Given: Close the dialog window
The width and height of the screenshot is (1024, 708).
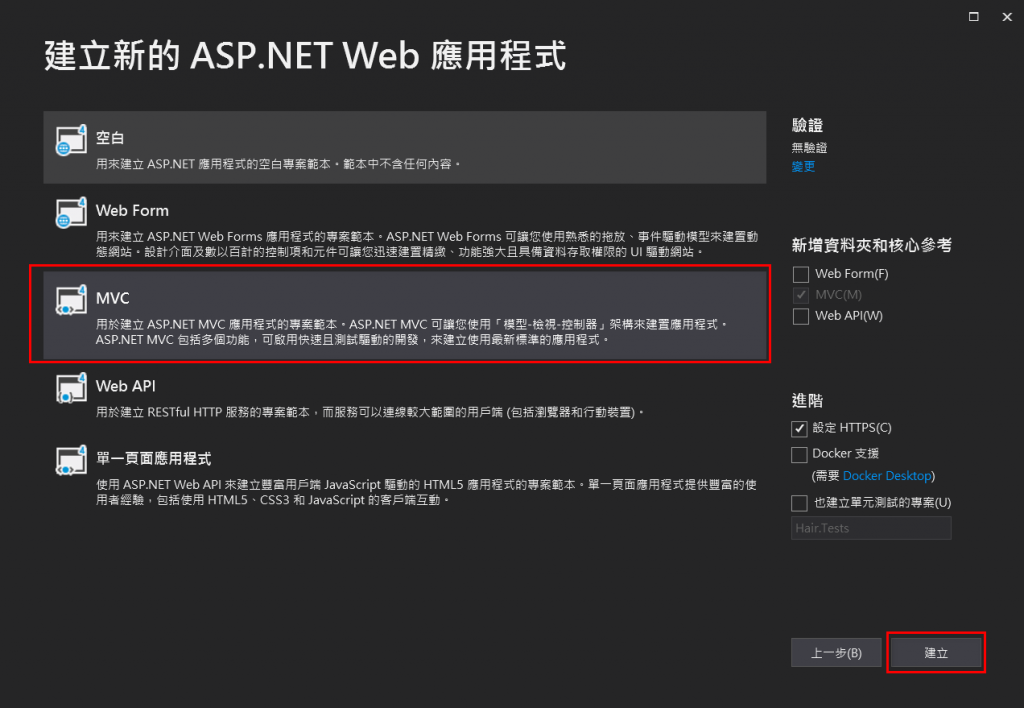Looking at the screenshot, I should point(1007,16).
